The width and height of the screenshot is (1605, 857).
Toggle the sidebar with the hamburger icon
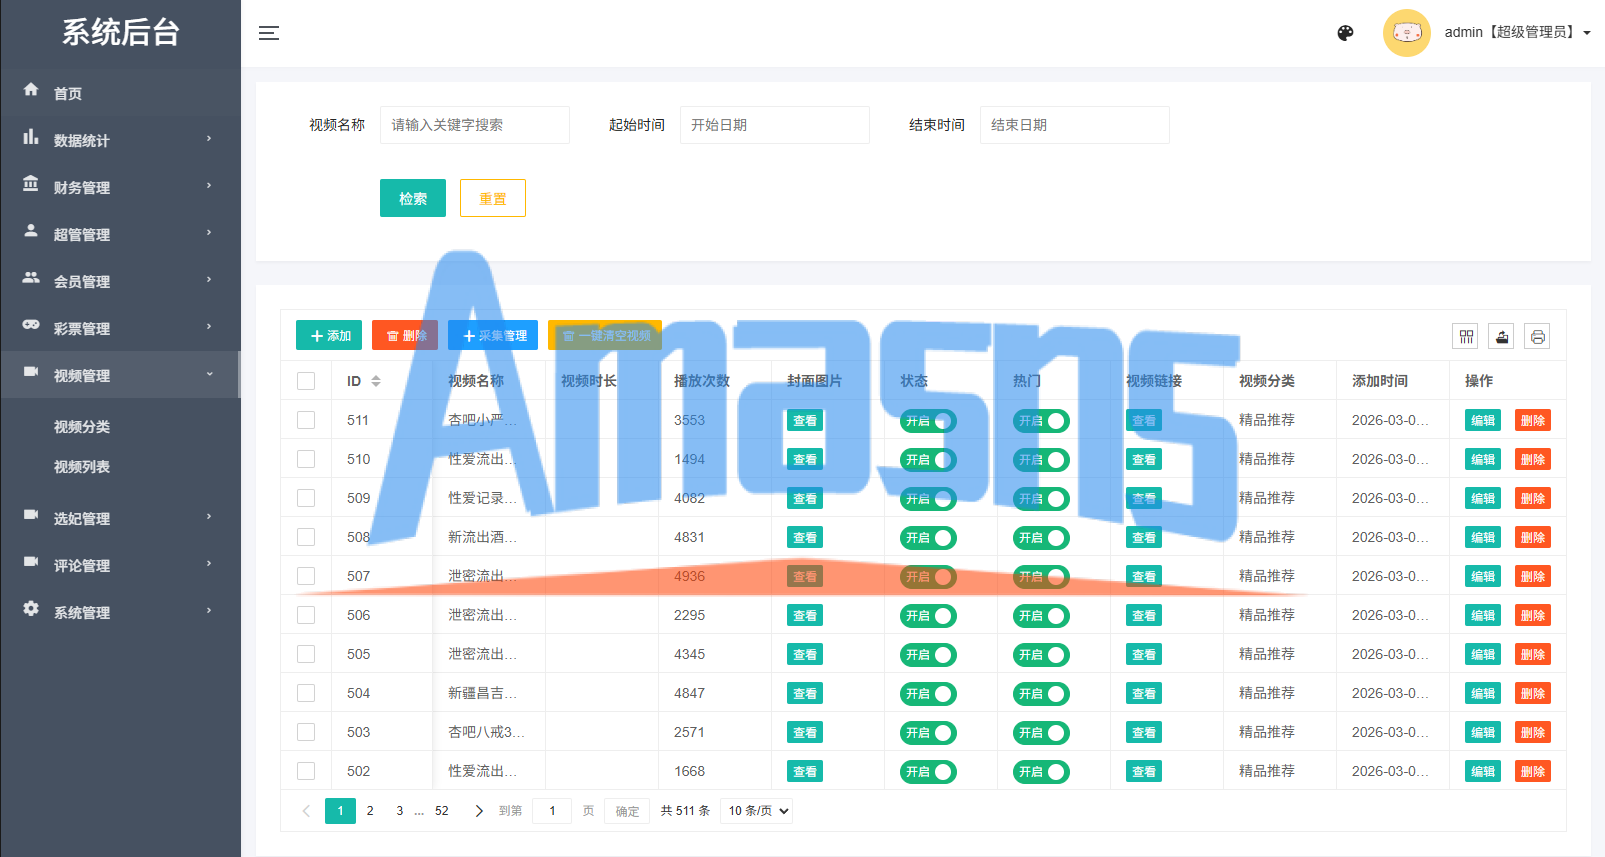coord(269,33)
